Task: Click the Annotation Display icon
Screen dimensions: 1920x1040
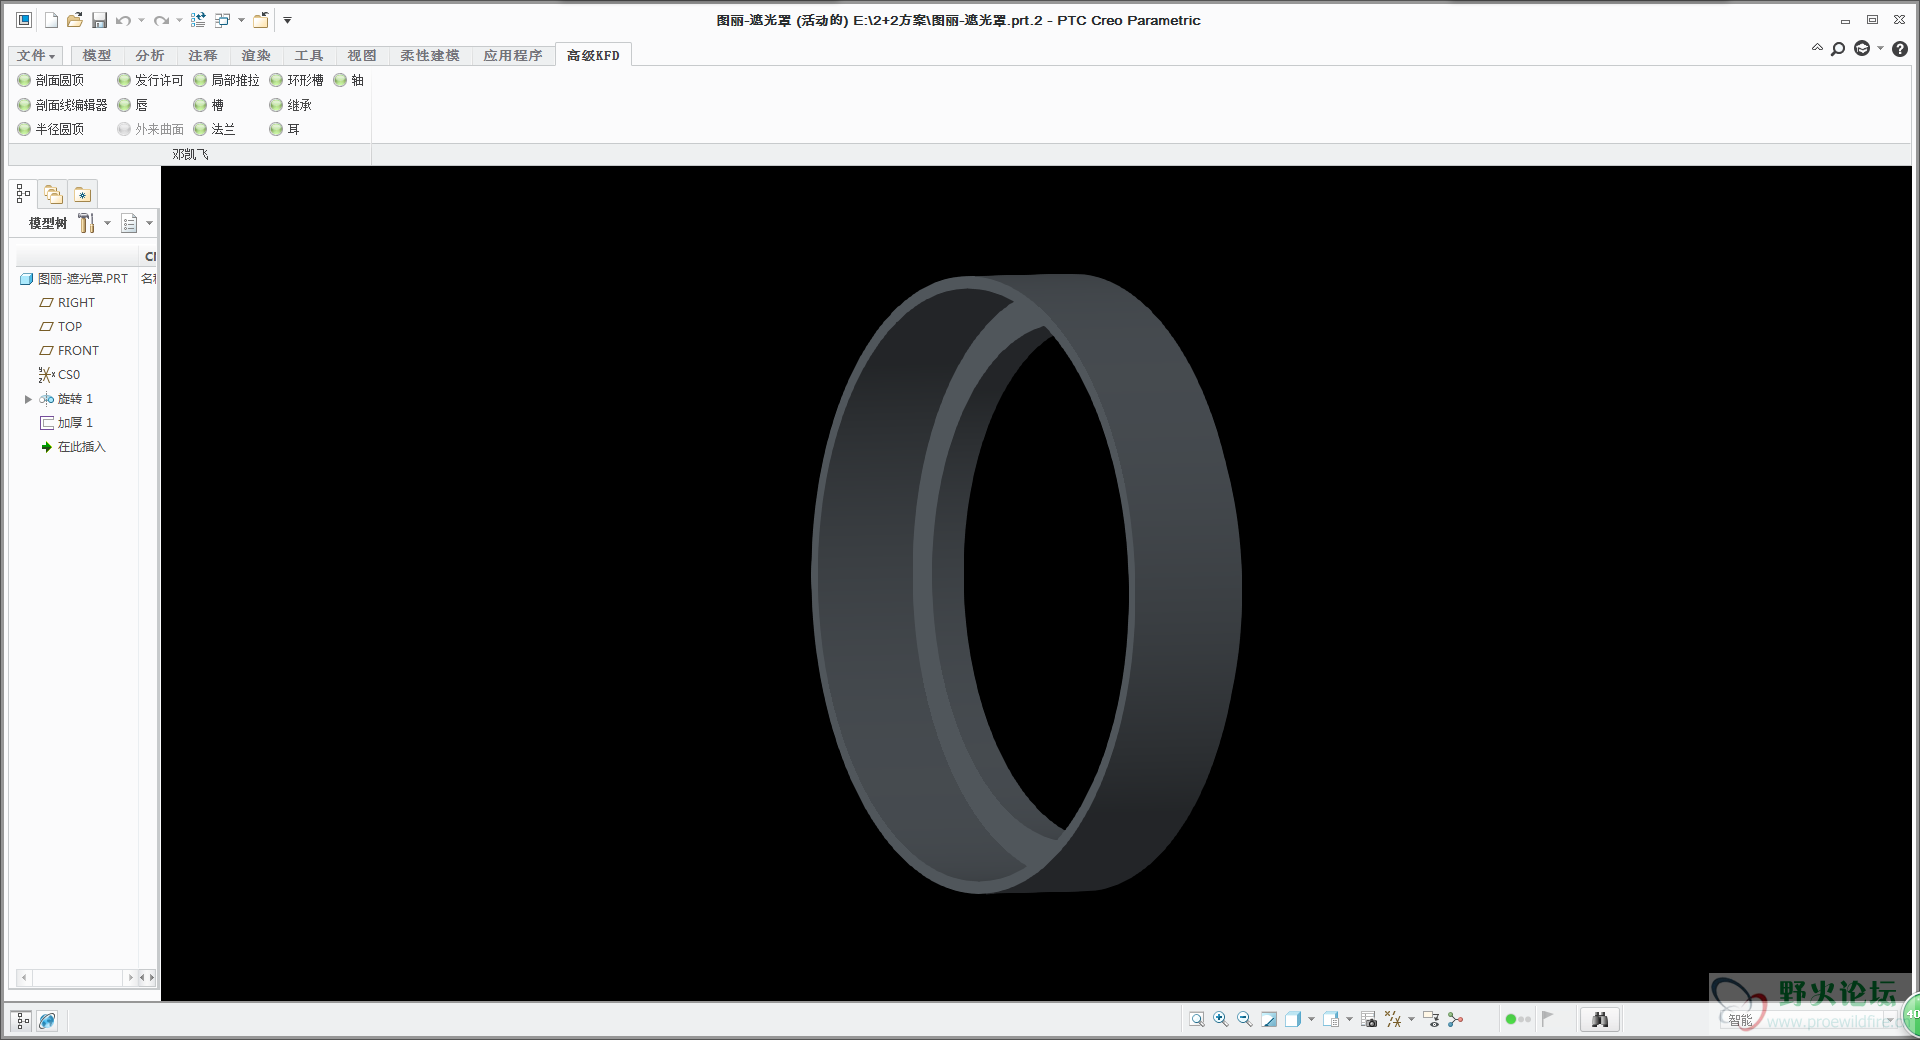Action: (1431, 1019)
